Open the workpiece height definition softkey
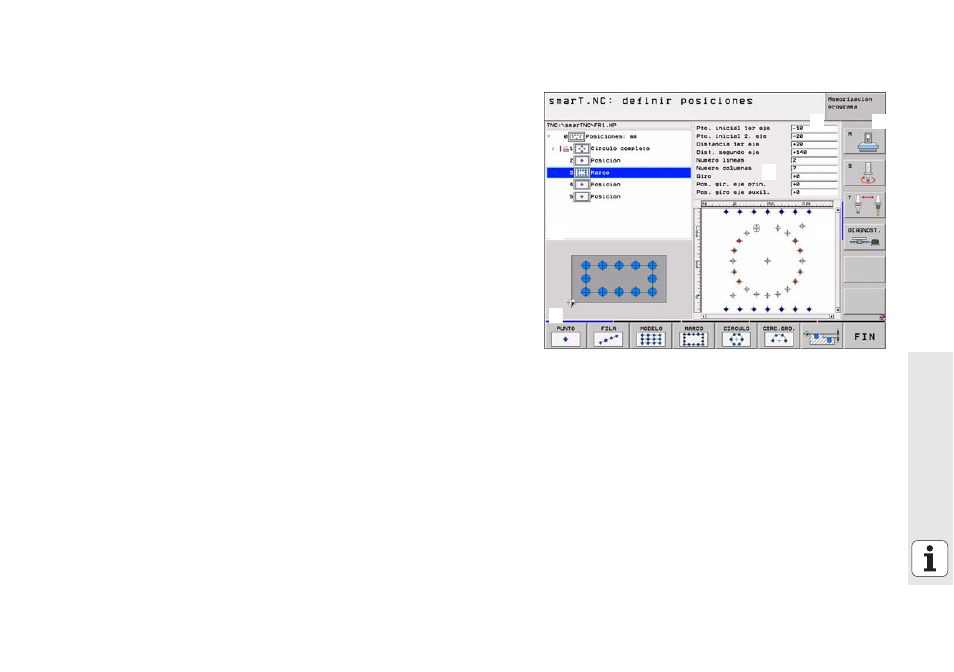 821,336
